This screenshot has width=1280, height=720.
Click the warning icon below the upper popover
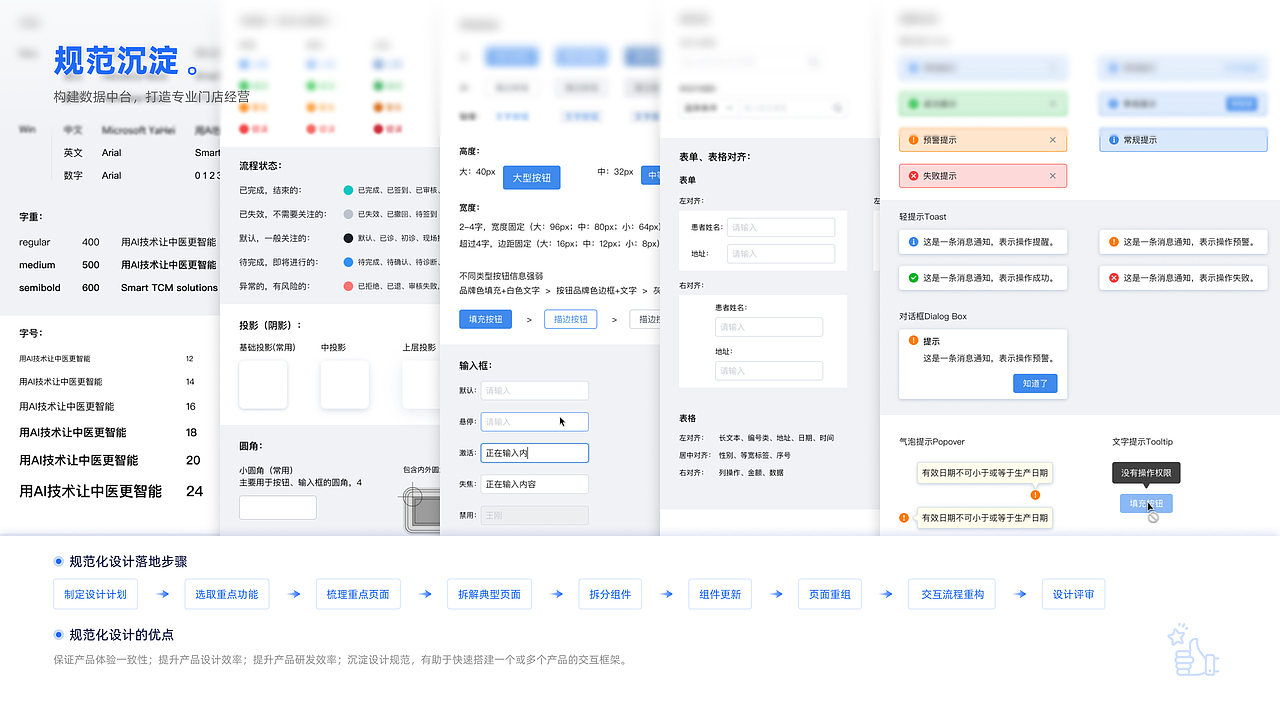1035,495
